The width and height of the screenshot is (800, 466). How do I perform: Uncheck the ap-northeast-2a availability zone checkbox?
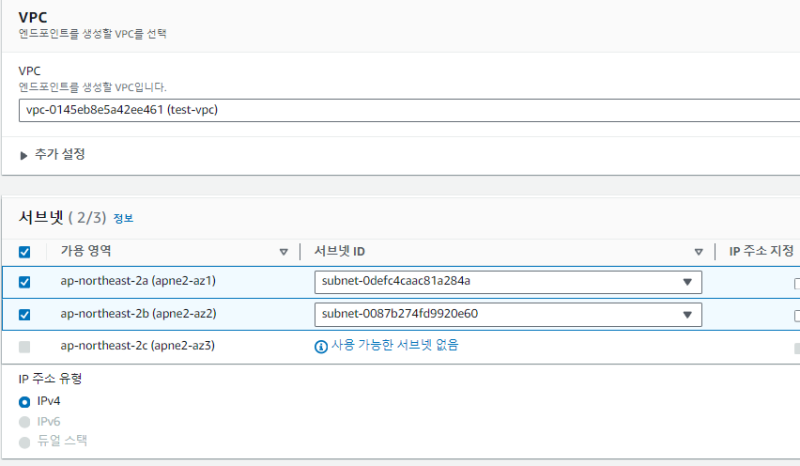point(25,282)
